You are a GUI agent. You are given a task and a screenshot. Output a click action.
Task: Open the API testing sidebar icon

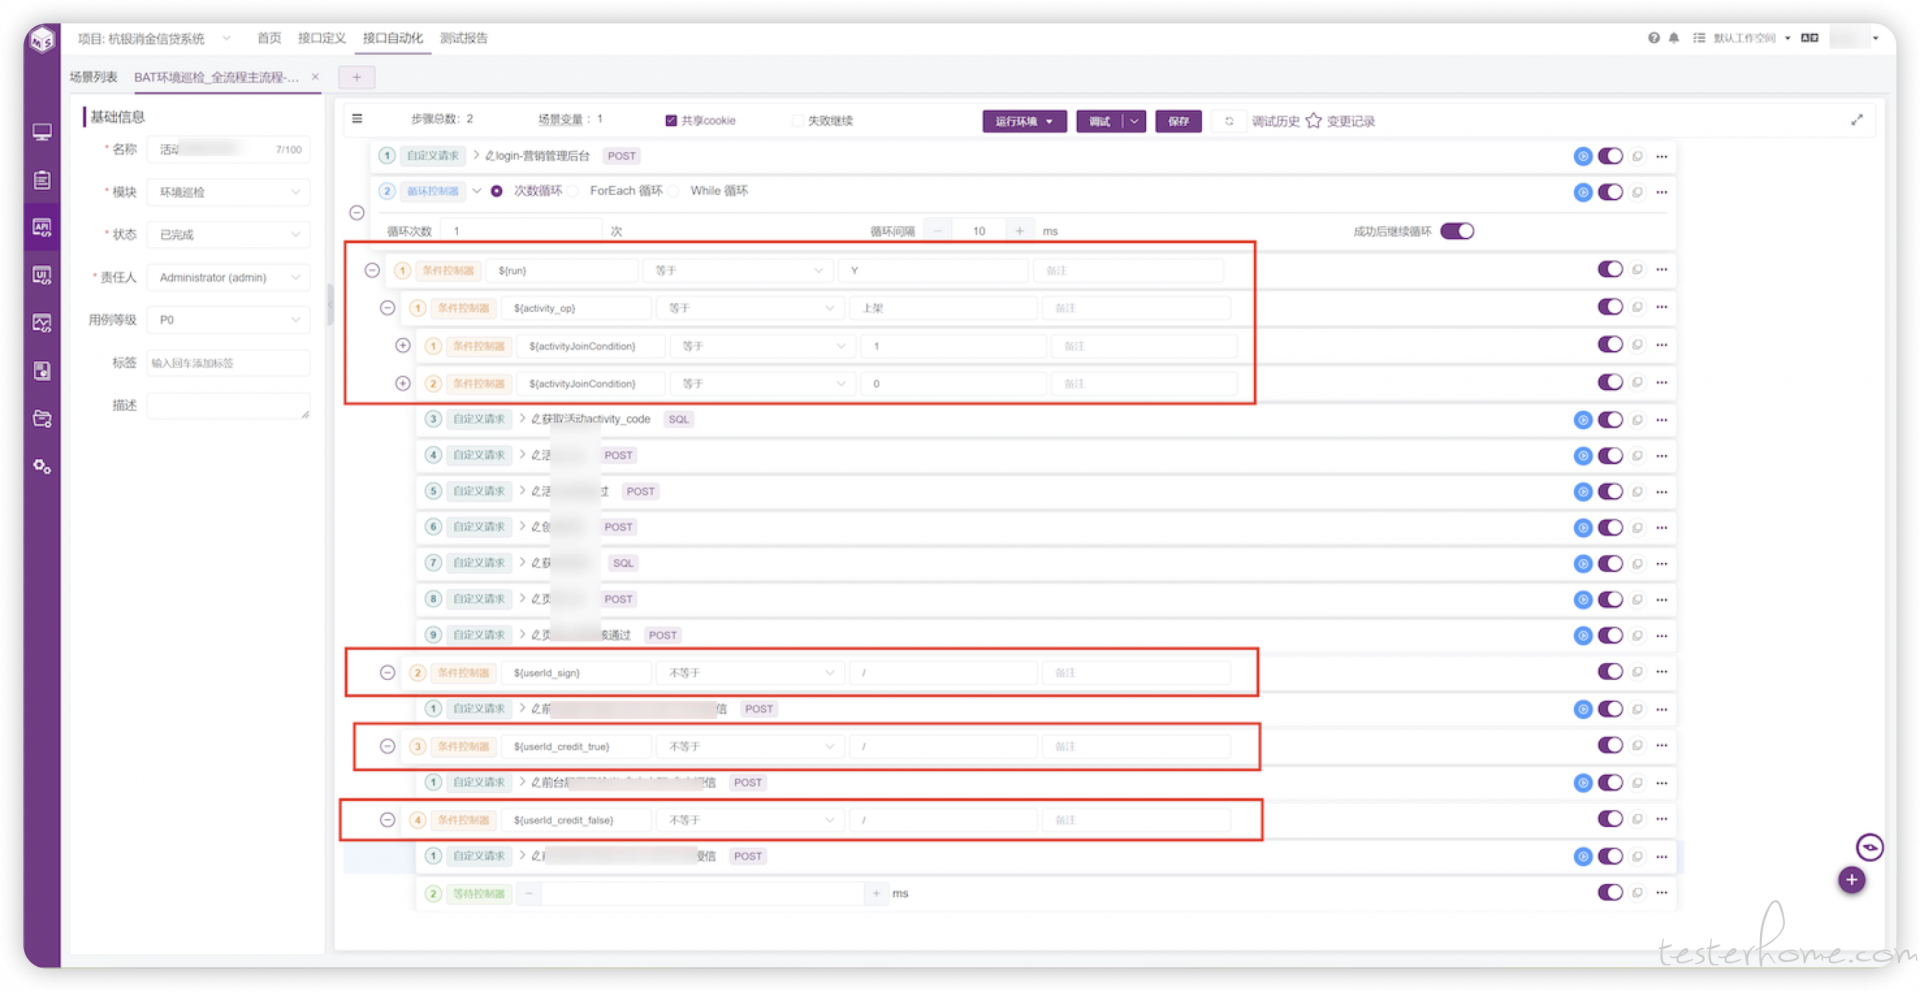coord(42,227)
